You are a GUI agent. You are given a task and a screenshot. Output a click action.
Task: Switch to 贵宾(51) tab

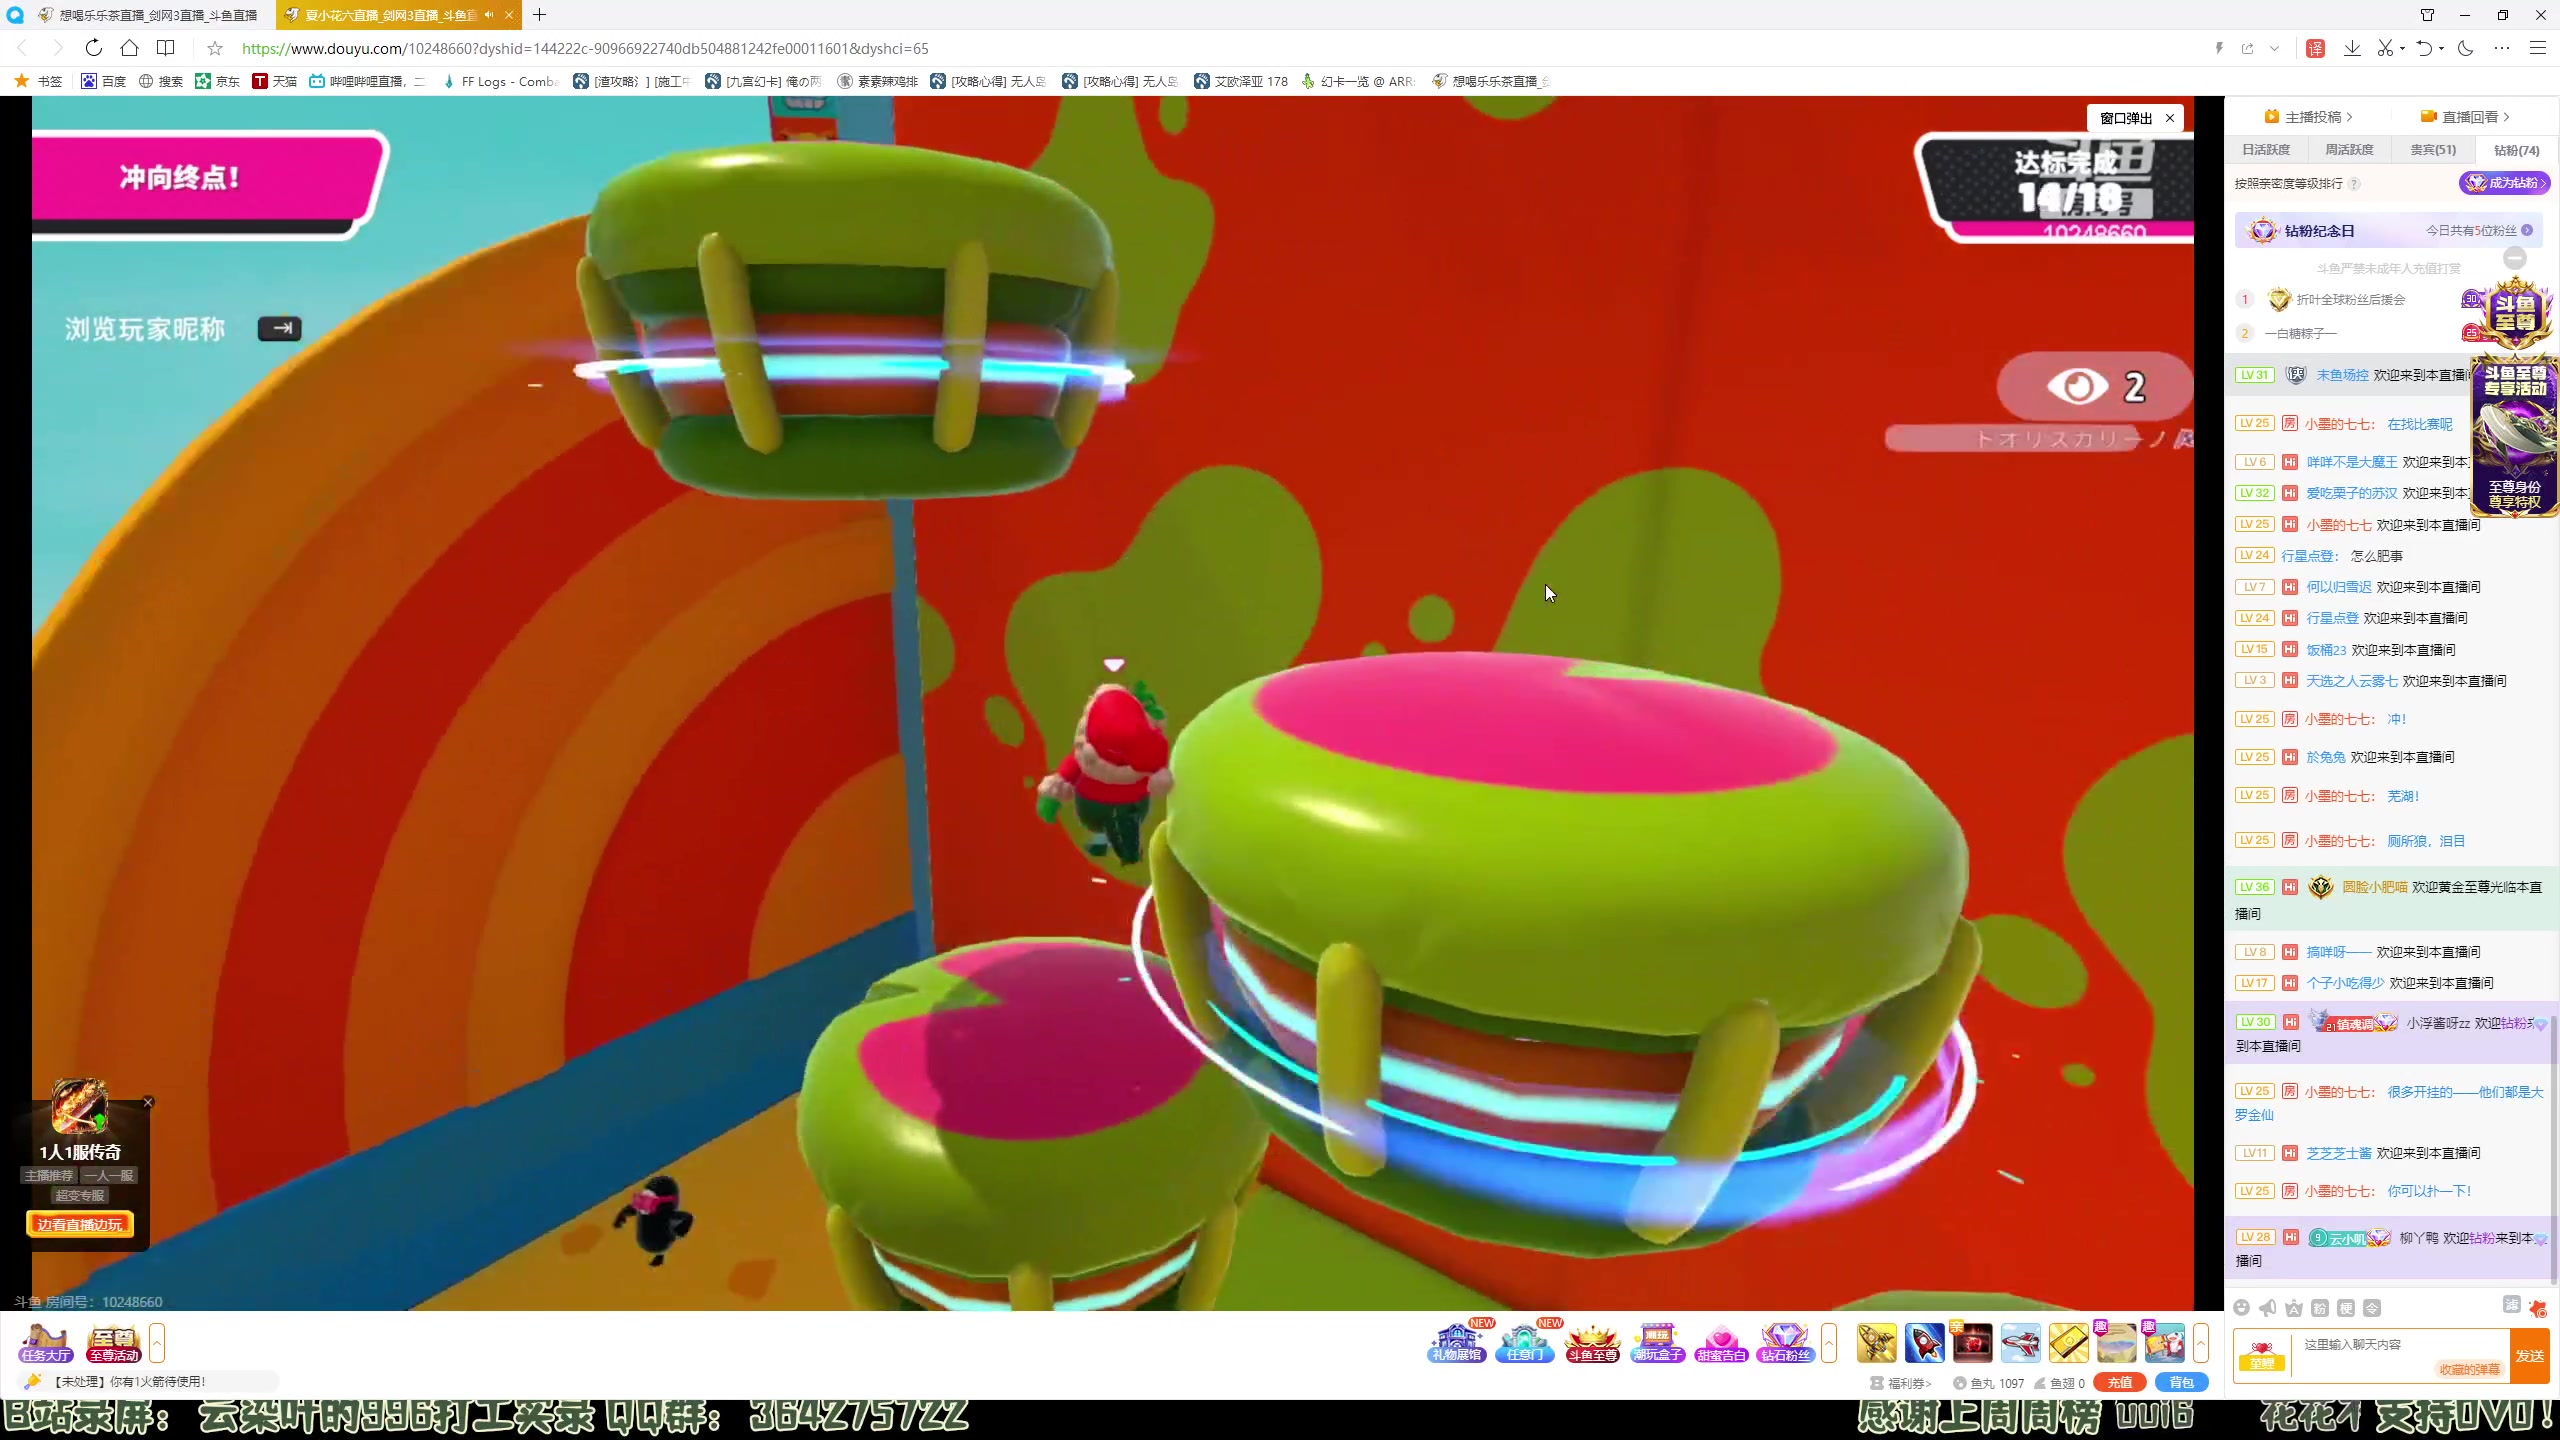pyautogui.click(x=2433, y=150)
